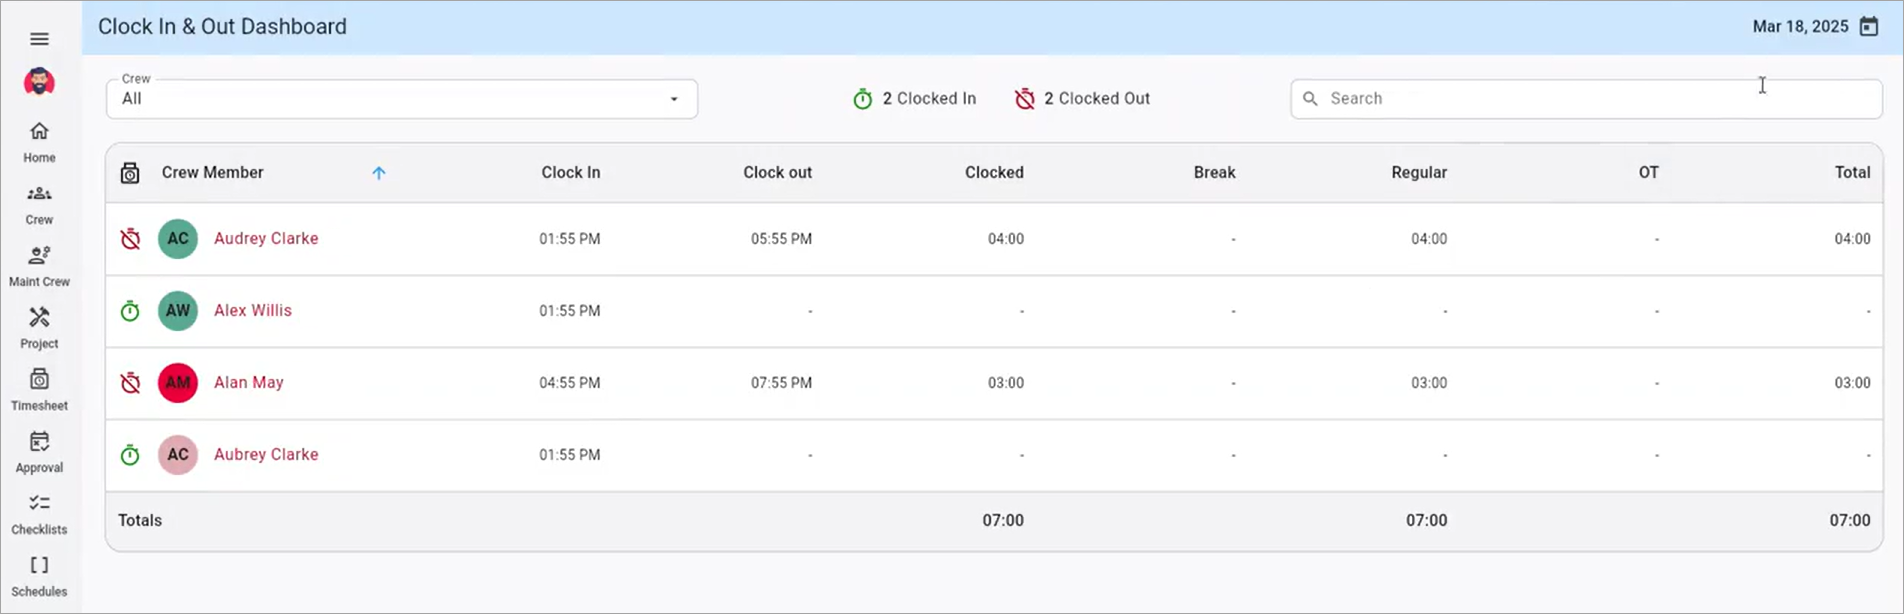Sort by OT column header
Image resolution: width=1904 pixels, height=614 pixels.
pyautogui.click(x=1649, y=173)
